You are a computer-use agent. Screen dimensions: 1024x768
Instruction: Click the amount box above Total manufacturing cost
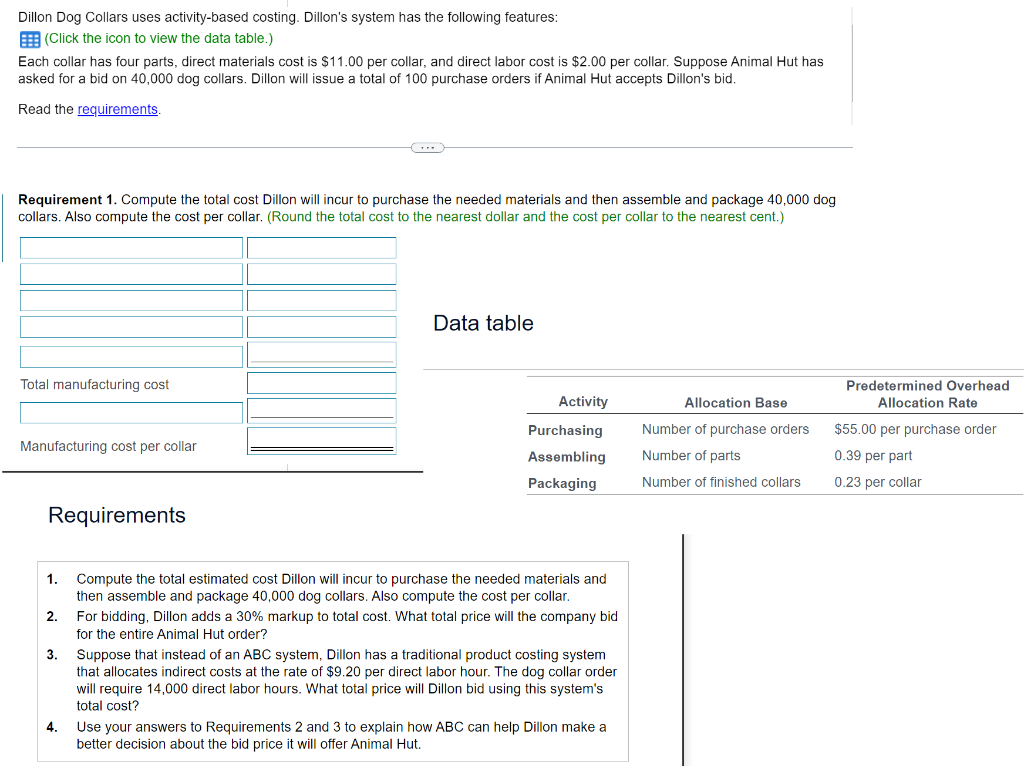(x=320, y=355)
